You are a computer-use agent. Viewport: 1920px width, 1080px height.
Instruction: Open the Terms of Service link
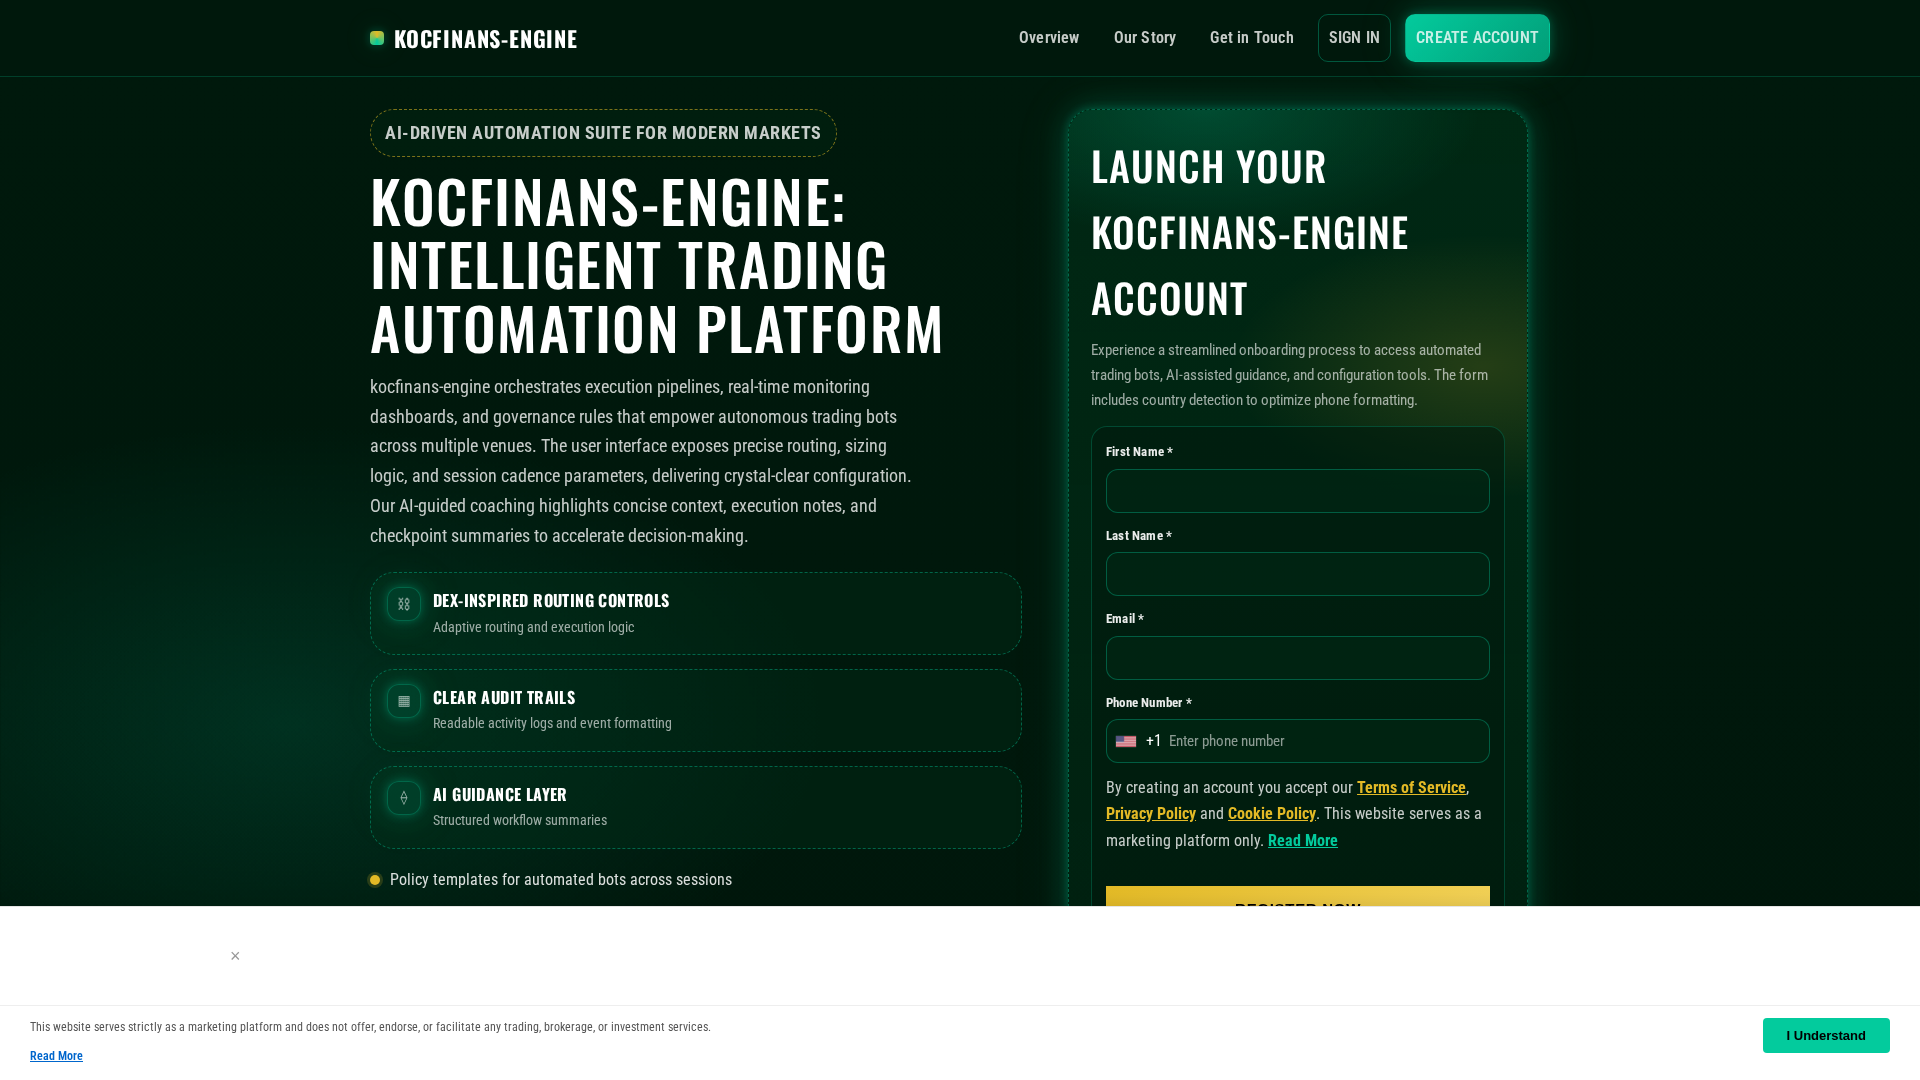pos(1411,788)
